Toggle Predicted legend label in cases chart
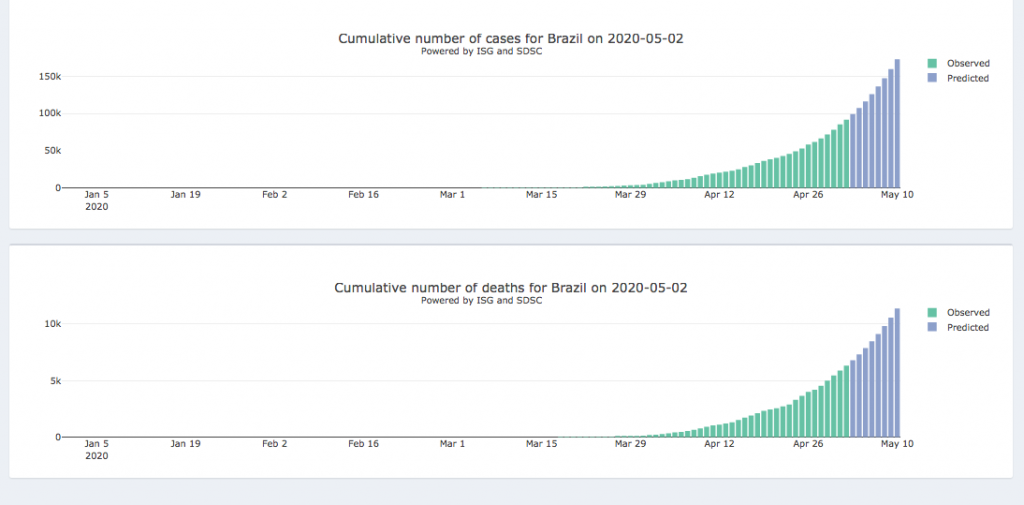This screenshot has height=505, width=1024. tap(968, 78)
